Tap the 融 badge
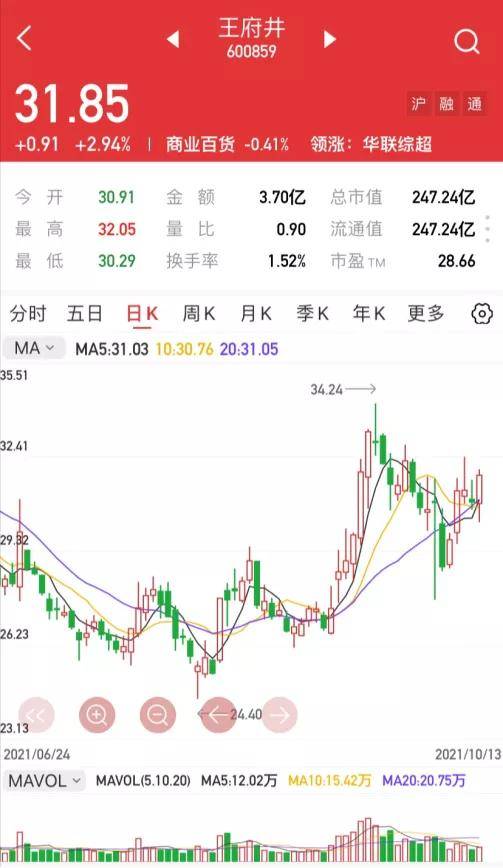 [x=447, y=104]
